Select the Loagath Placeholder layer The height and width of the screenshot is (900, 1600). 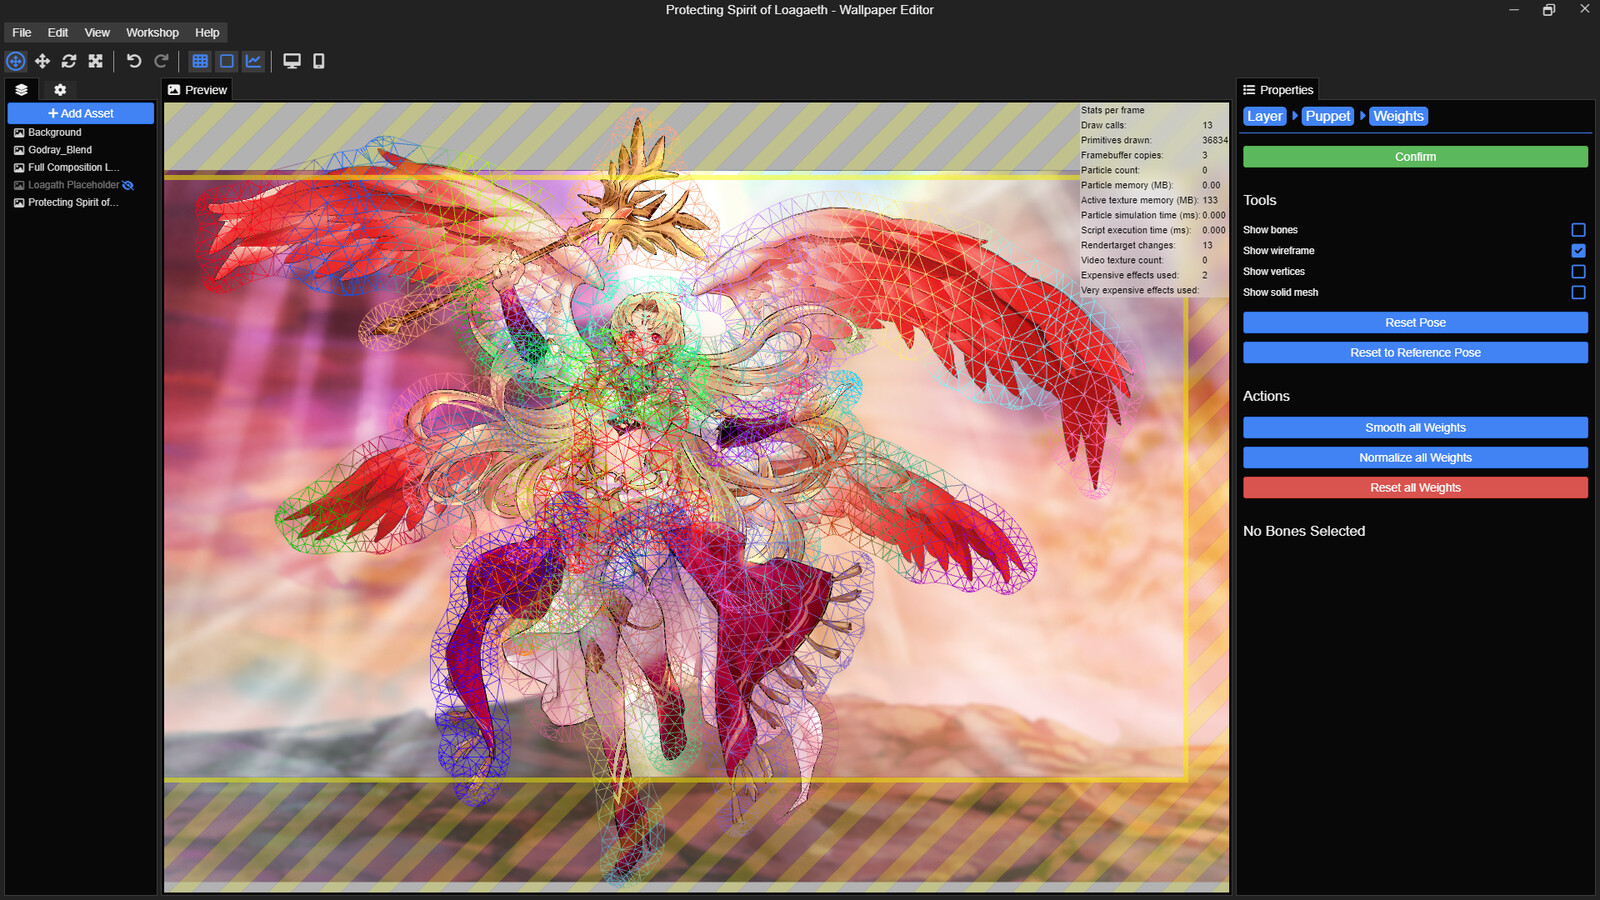(x=73, y=185)
